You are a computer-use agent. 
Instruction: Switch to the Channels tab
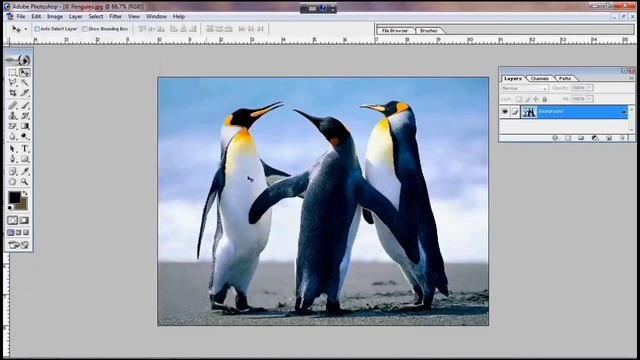click(x=540, y=78)
